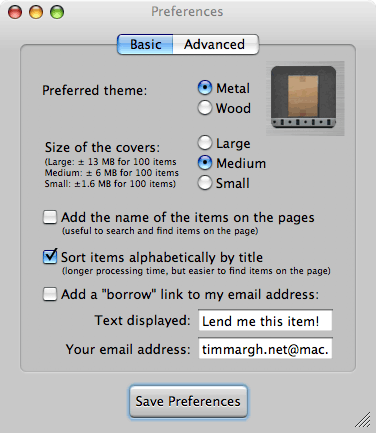Choose Small cover size

coord(205,183)
